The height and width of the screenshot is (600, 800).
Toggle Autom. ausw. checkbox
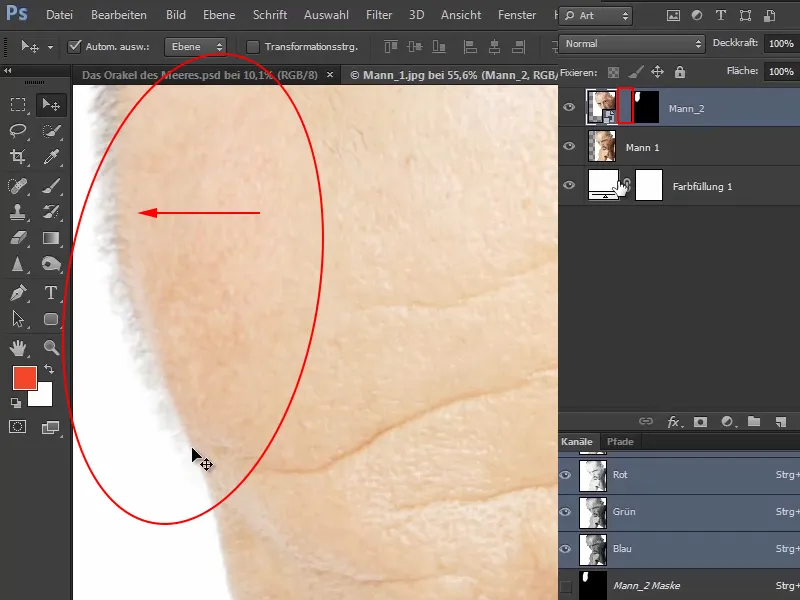click(x=74, y=46)
